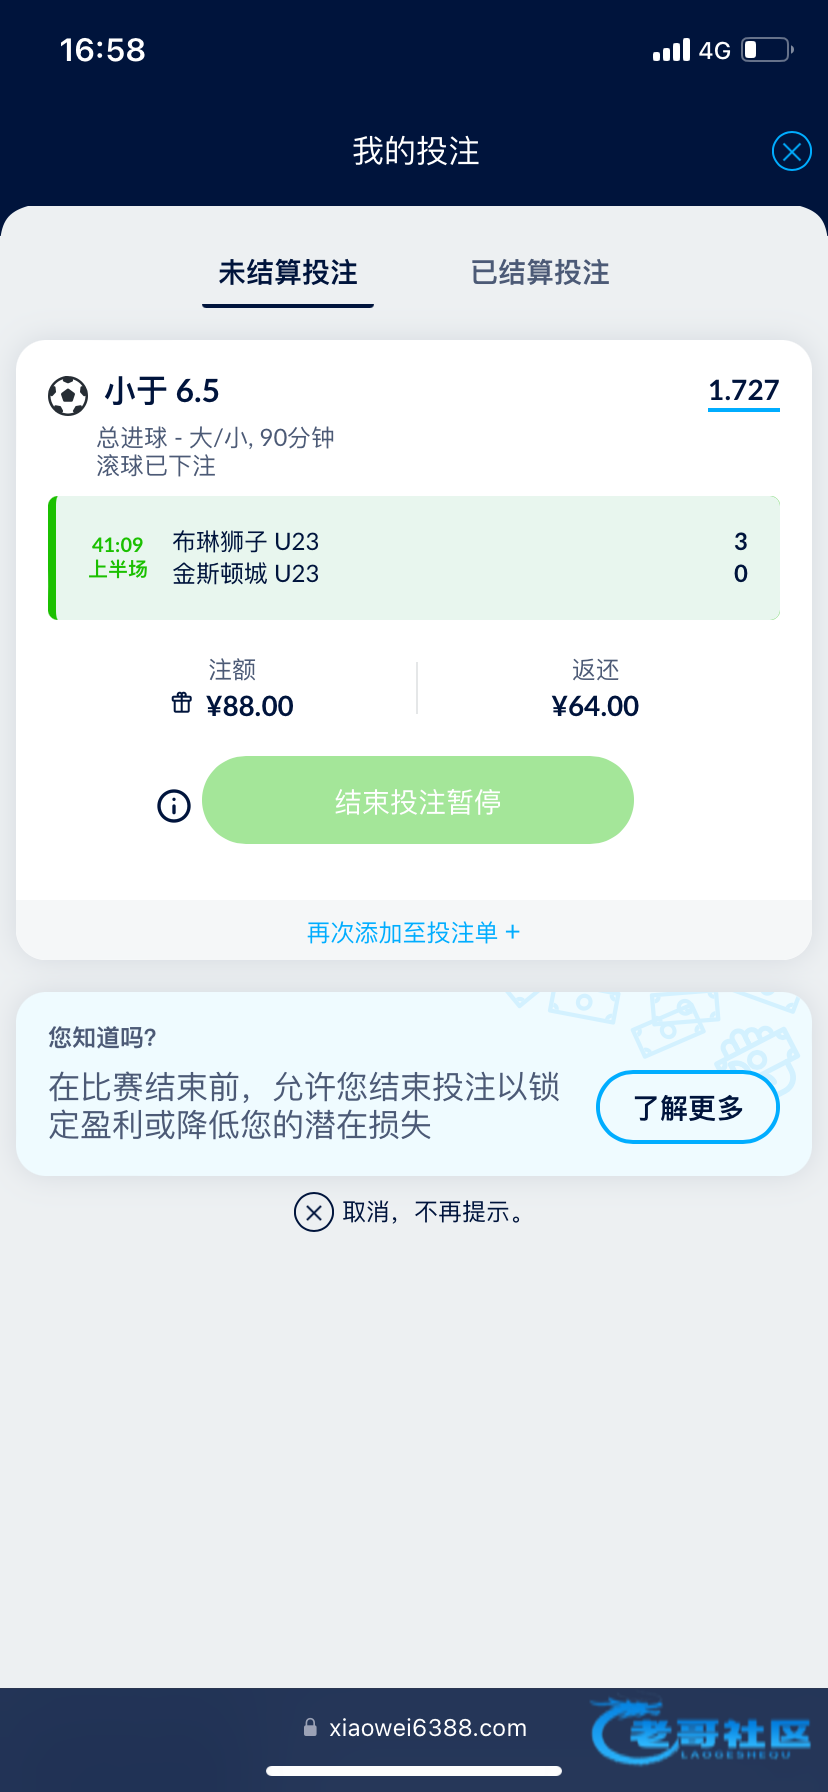Tap the 1.727 odds value
This screenshot has width=828, height=1792.
coord(743,390)
